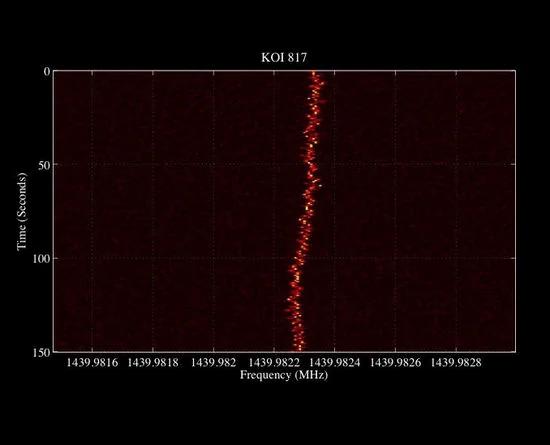Click the Frequency (MHz) axis label

pos(284,375)
